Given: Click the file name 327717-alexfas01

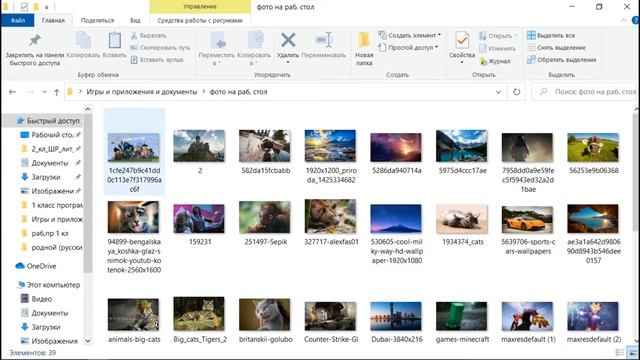Looking at the screenshot, I should pos(331,242).
